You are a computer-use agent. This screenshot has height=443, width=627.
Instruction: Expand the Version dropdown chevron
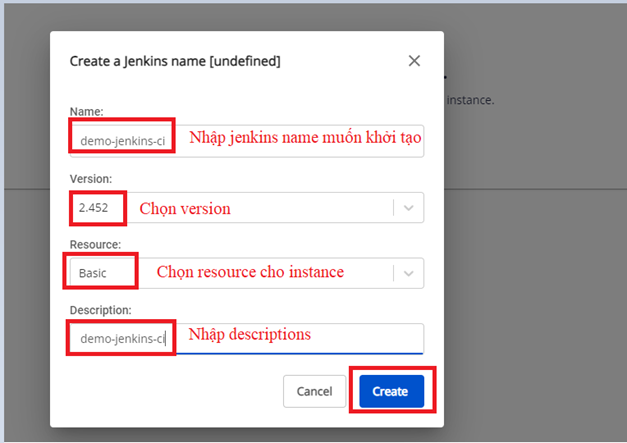409,208
